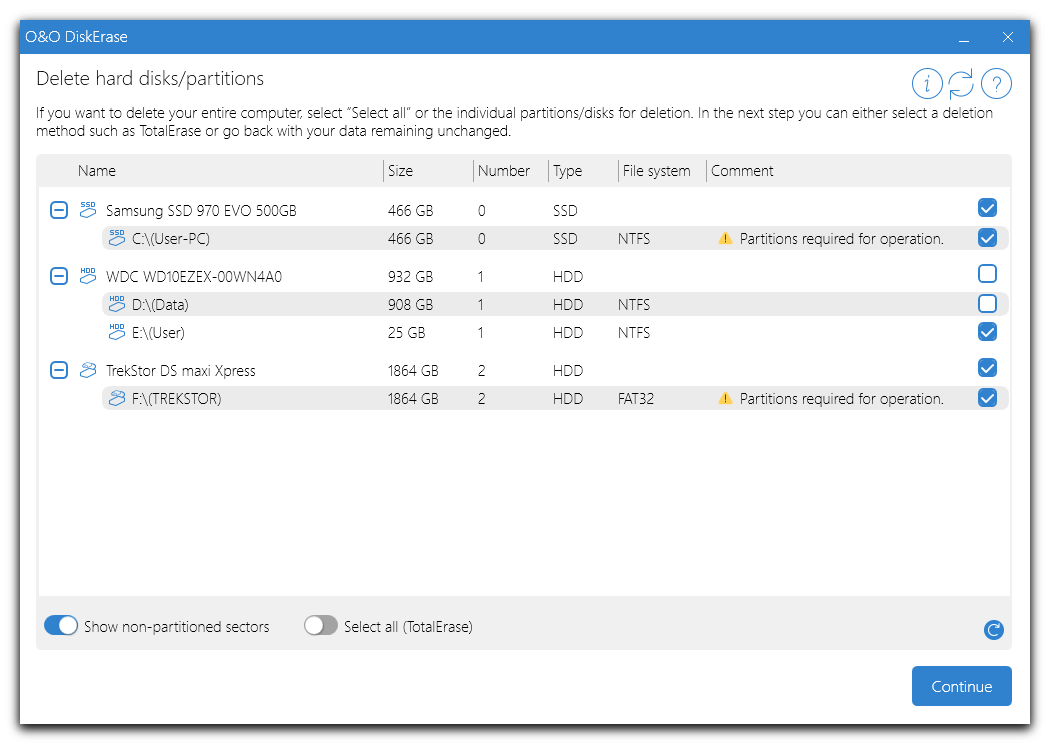The width and height of the screenshot is (1050, 744).
Task: Click the Samsung SSD 970 EVO drive icon
Action: (88, 210)
